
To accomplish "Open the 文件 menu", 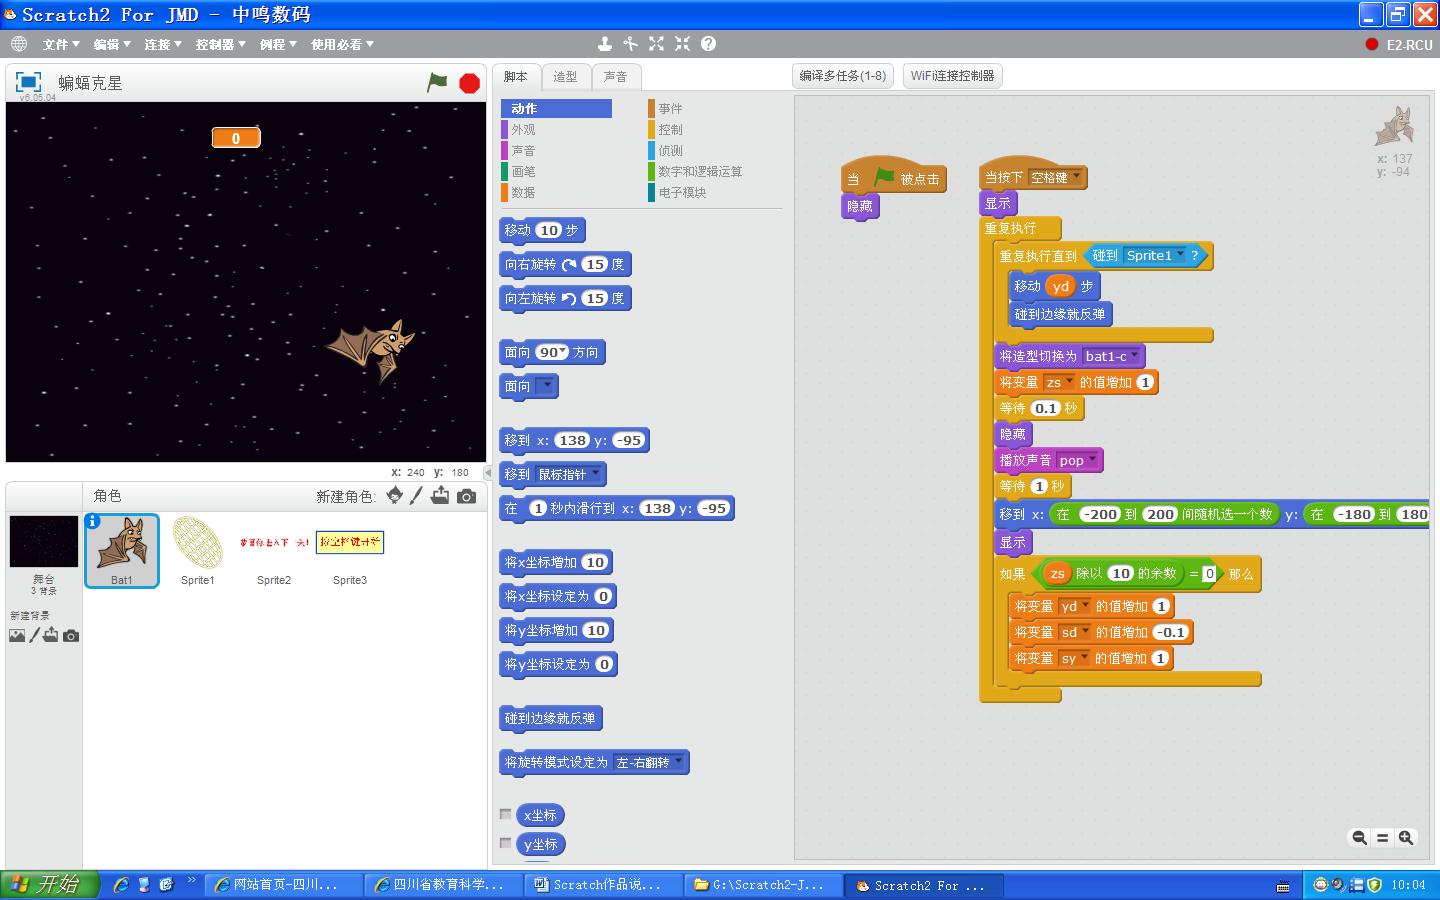I will (60, 44).
